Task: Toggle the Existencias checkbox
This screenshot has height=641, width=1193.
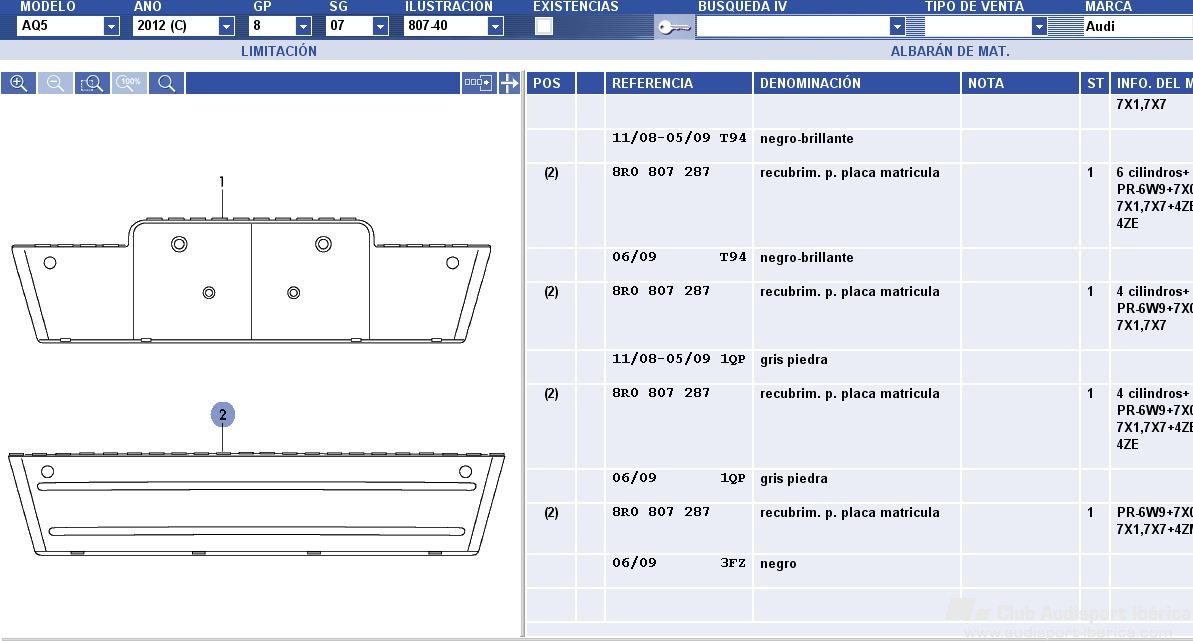Action: 544,26
